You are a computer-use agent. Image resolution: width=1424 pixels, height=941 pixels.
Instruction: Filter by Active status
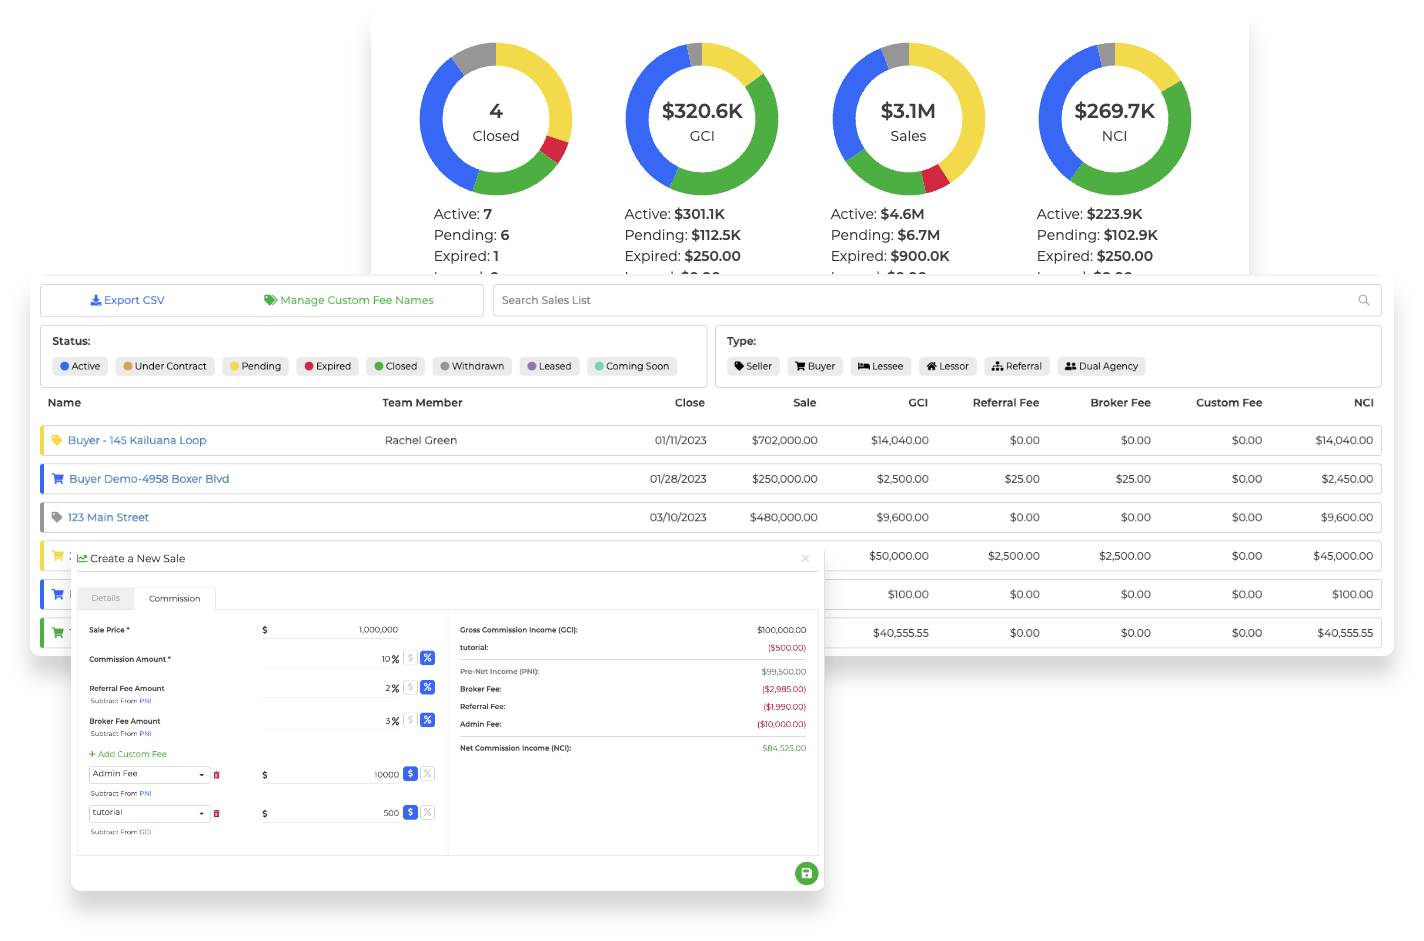[x=80, y=366]
